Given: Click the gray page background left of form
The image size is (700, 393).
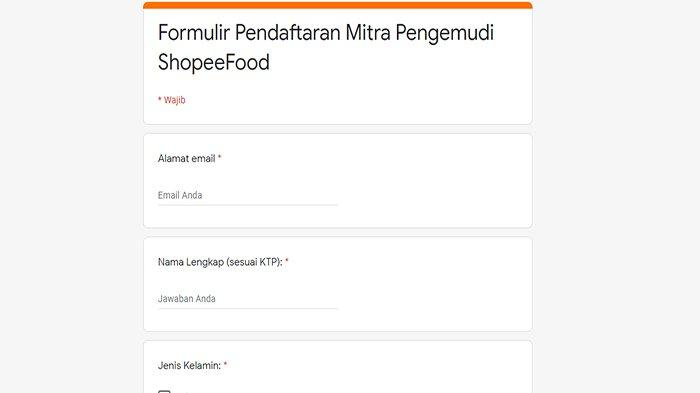Looking at the screenshot, I should pyautogui.click(x=71, y=196).
